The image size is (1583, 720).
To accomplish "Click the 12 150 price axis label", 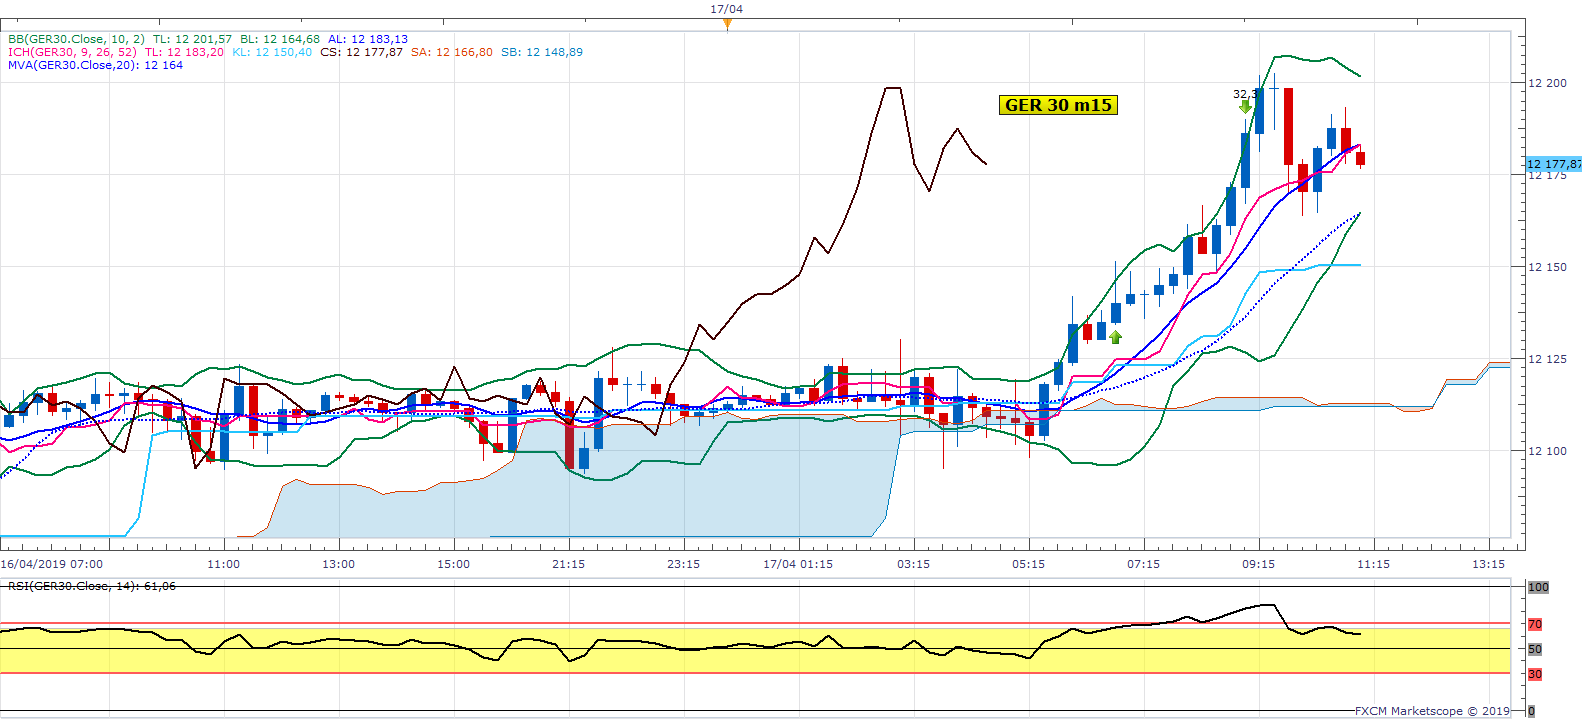I will coord(1547,267).
